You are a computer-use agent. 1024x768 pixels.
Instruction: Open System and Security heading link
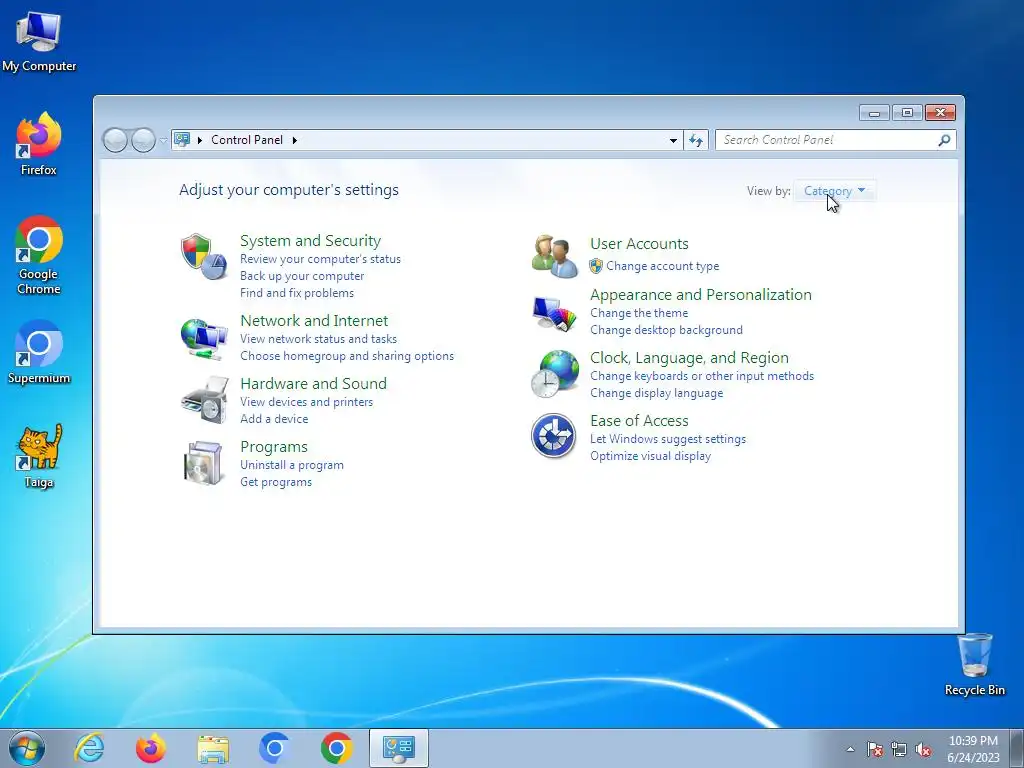[x=310, y=240]
